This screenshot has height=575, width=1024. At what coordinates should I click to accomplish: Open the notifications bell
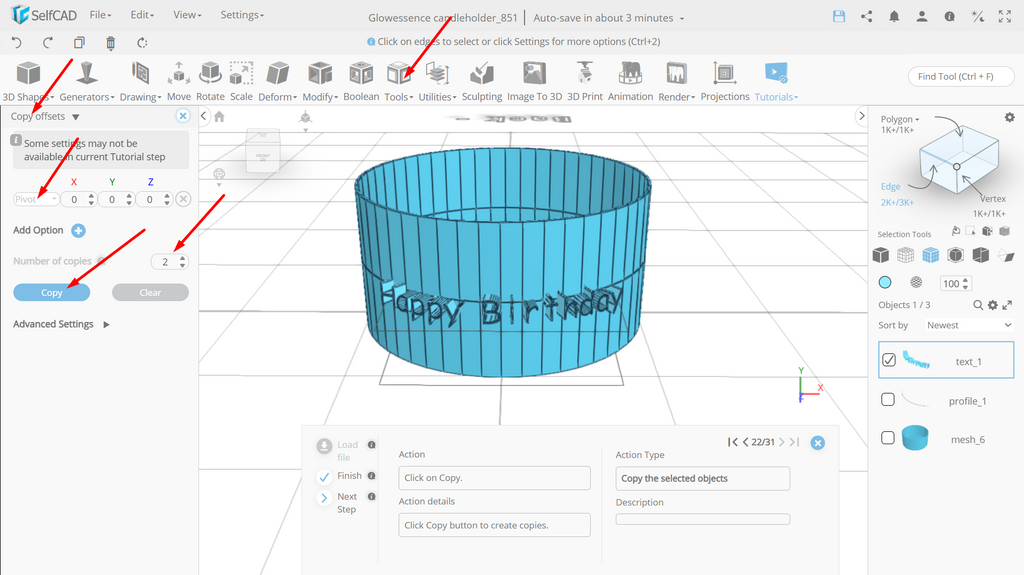pos(894,17)
